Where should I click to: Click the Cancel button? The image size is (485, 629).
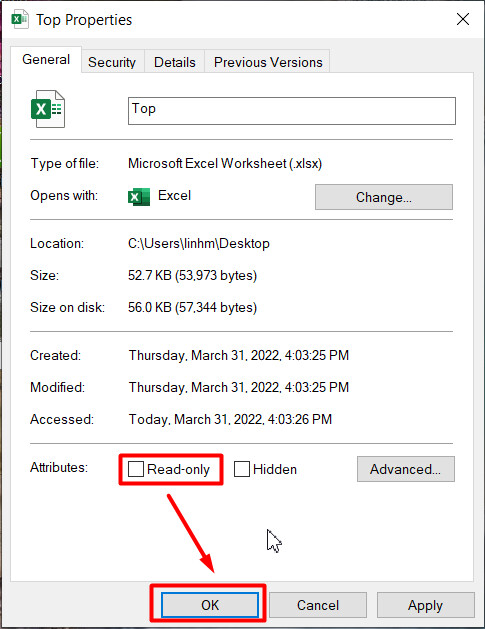click(318, 605)
